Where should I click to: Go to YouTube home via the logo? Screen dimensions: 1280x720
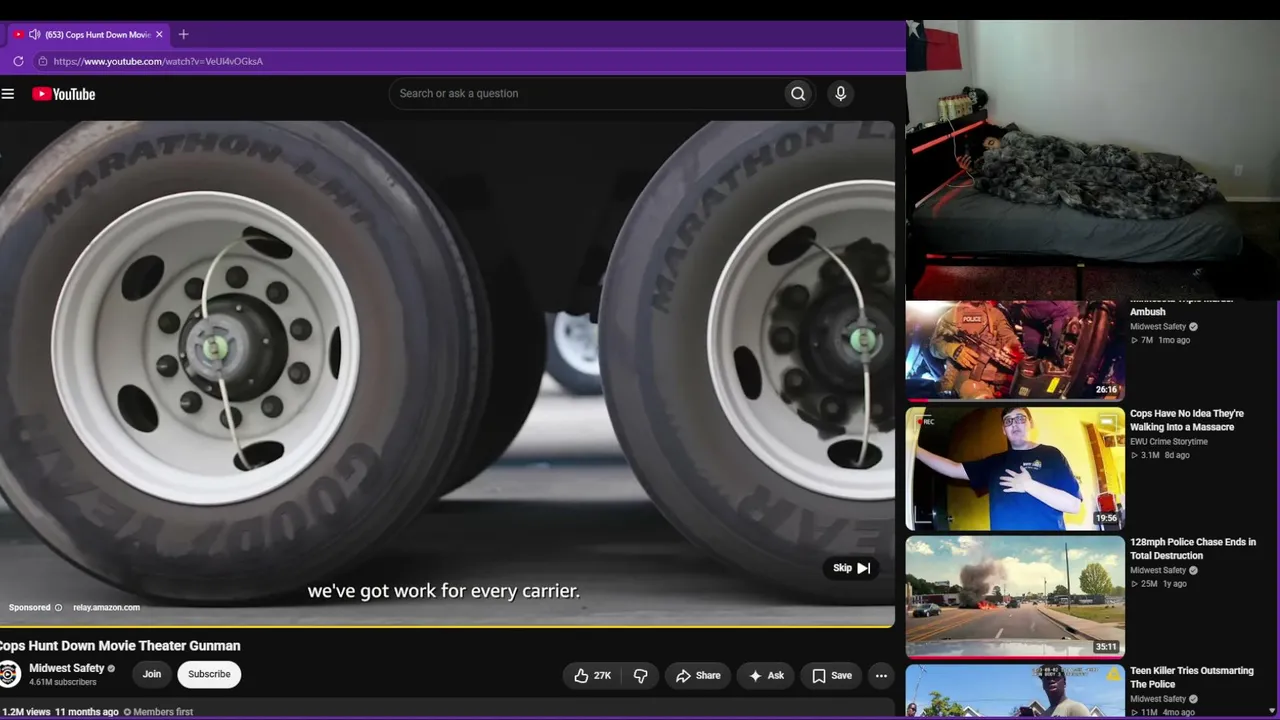(63, 94)
